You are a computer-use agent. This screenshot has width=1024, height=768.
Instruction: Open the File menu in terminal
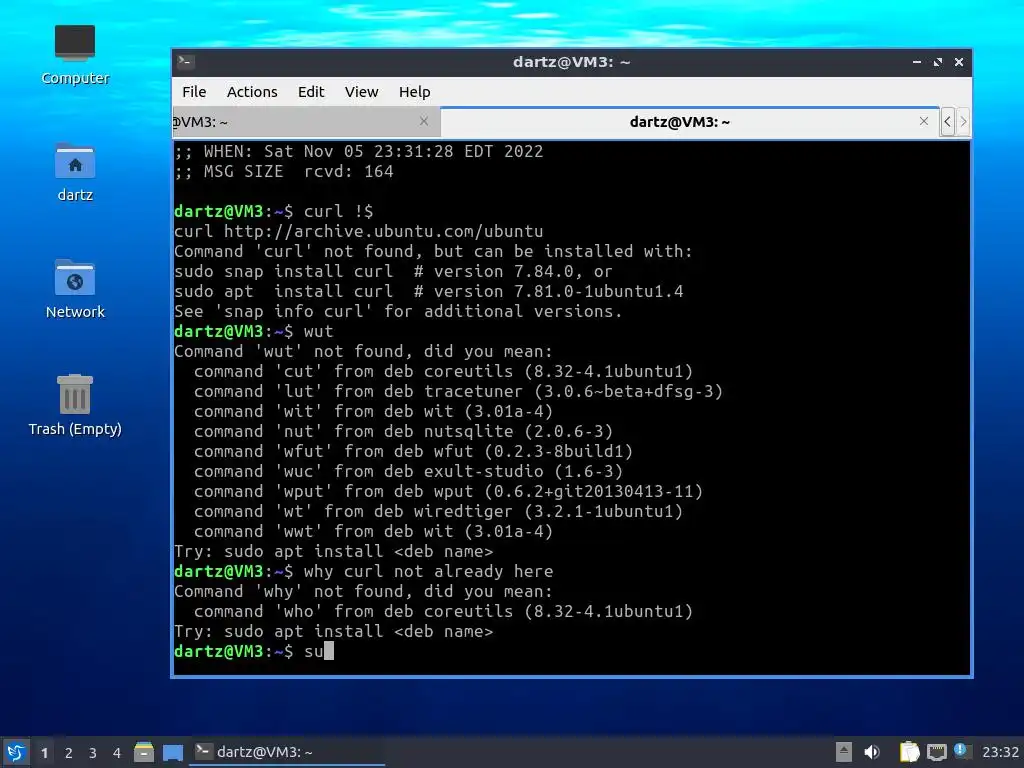click(194, 92)
